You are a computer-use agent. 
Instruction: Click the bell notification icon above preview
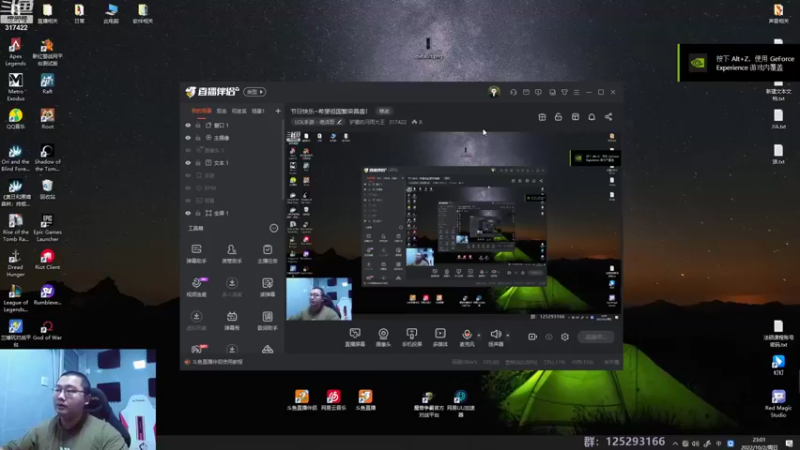tap(592, 117)
